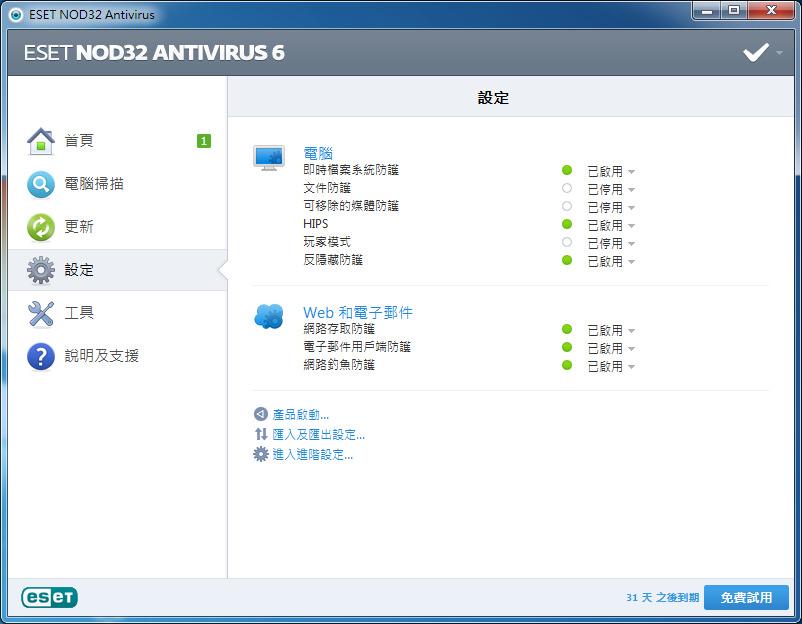This screenshot has height=624, width=802.
Task: Toggle 可移除的媒體防護 status indicator
Action: point(567,206)
